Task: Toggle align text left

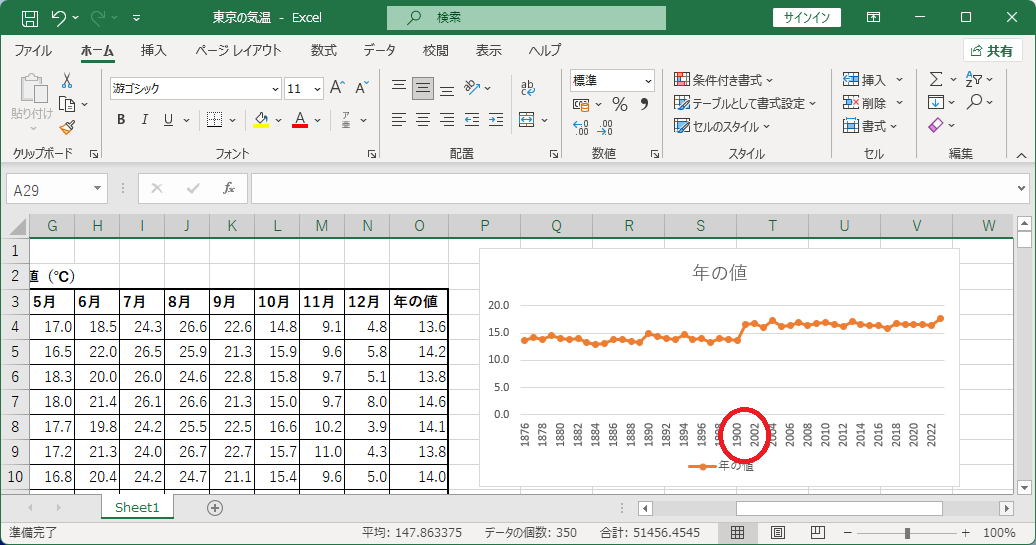Action: [x=398, y=120]
